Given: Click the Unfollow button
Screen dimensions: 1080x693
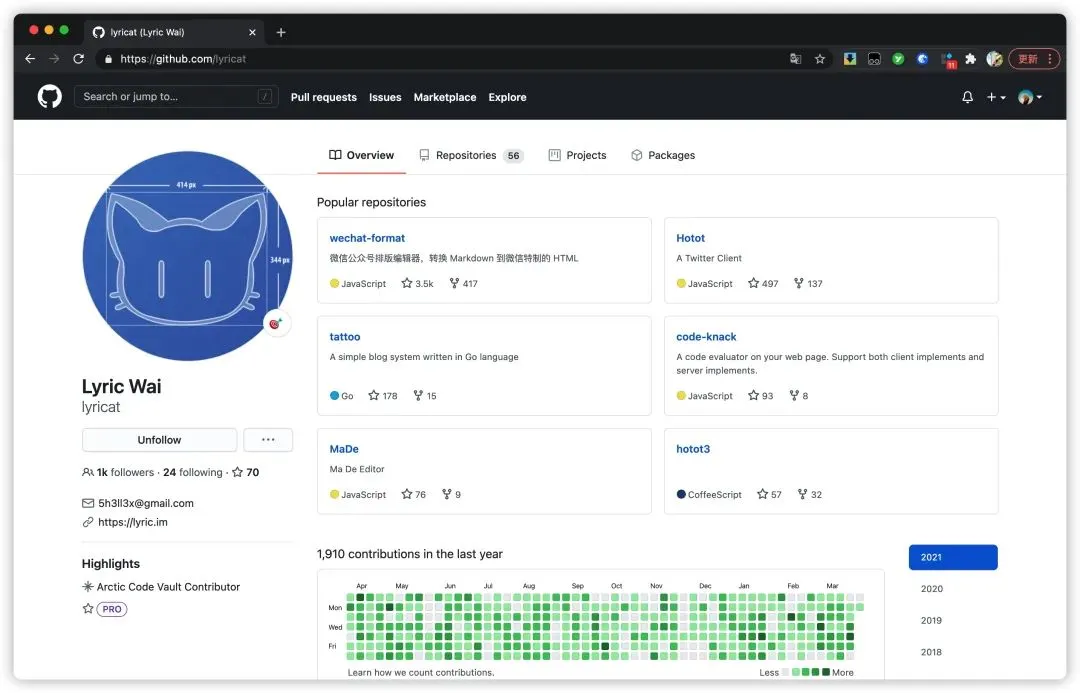Looking at the screenshot, I should [159, 439].
